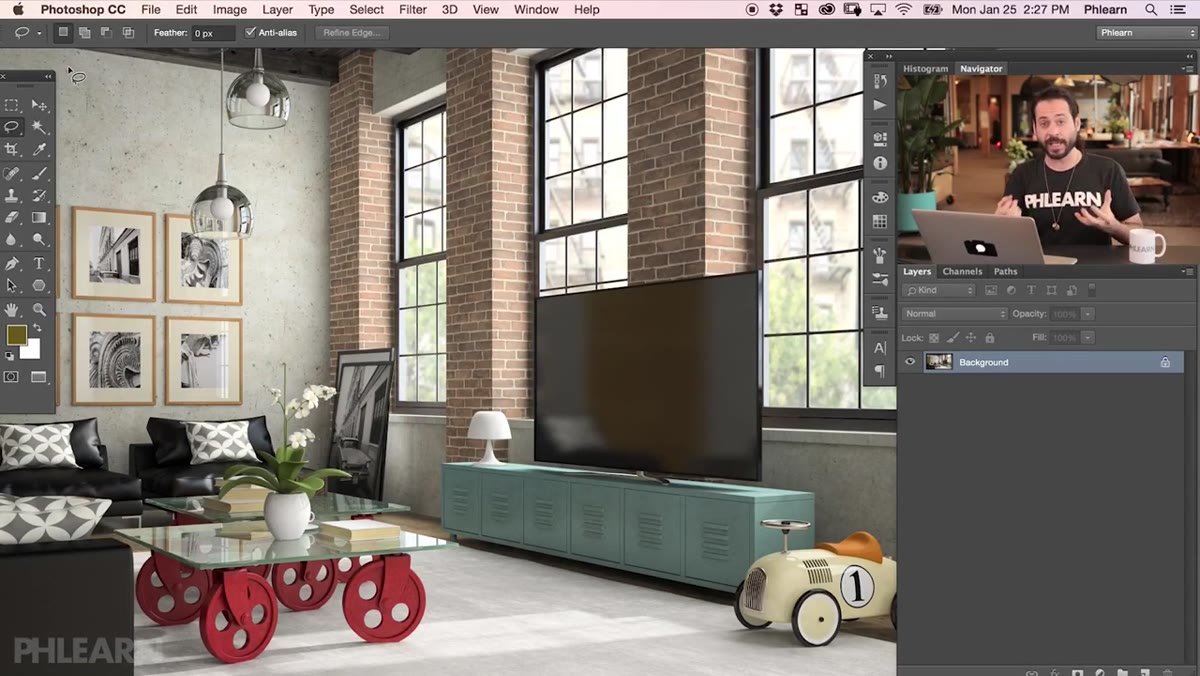Image resolution: width=1200 pixels, height=676 pixels.
Task: Toggle Background layer visibility eye
Action: [x=910, y=362]
